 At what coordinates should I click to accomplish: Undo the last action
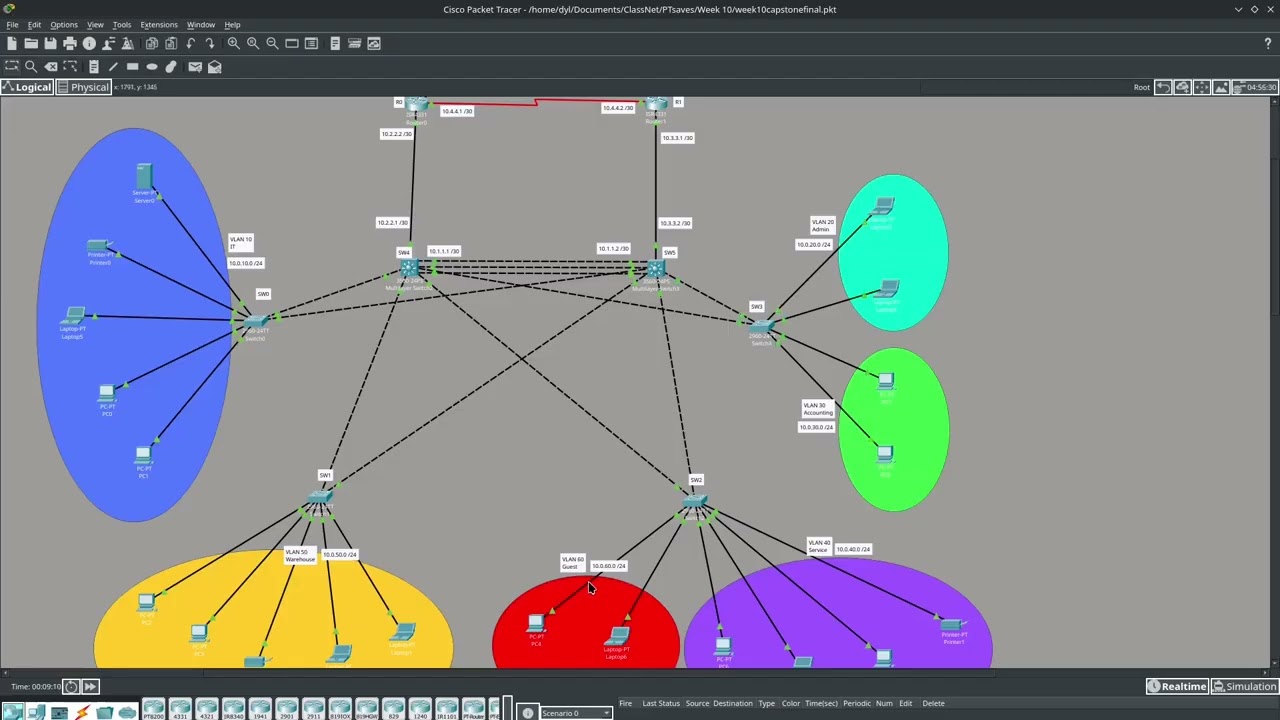[190, 43]
